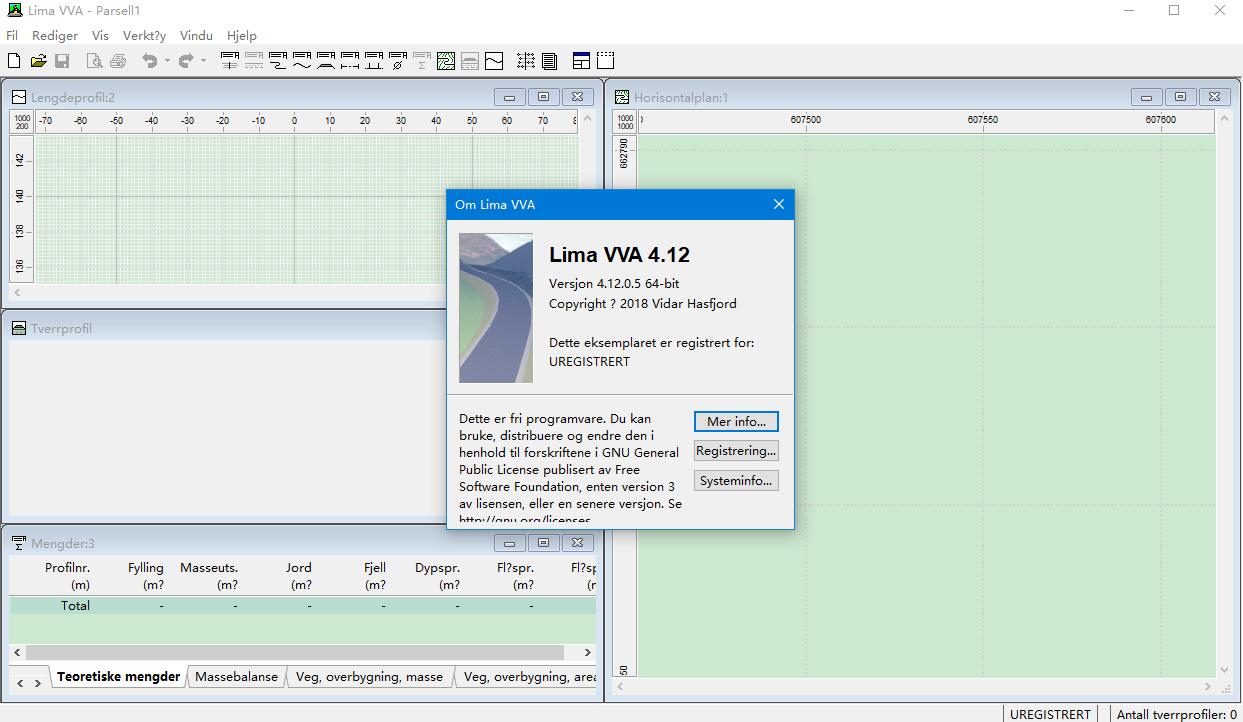
Task: Click the greyed cross-section view toolbar icon
Action: [470, 61]
